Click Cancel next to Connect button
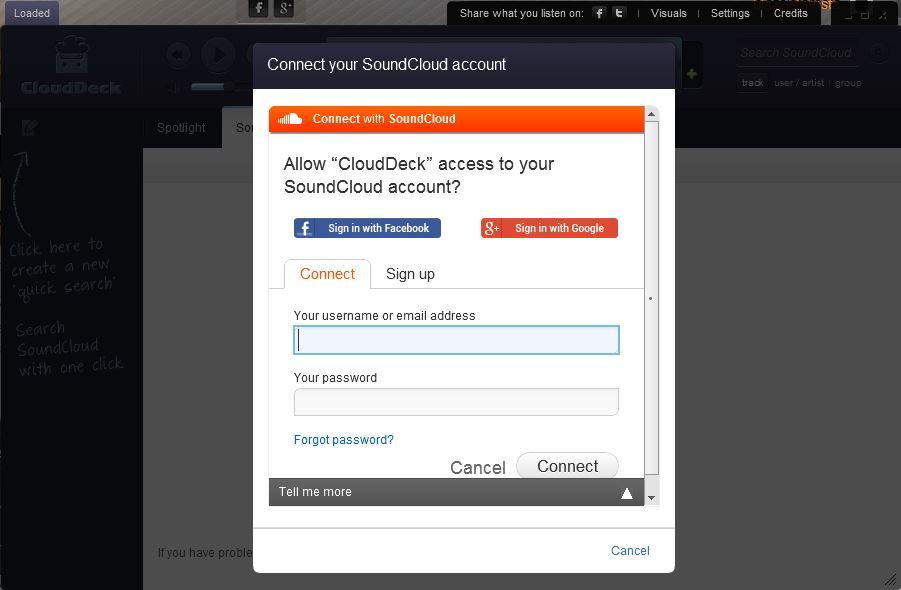Viewport: 901px width, 590px height. (478, 468)
